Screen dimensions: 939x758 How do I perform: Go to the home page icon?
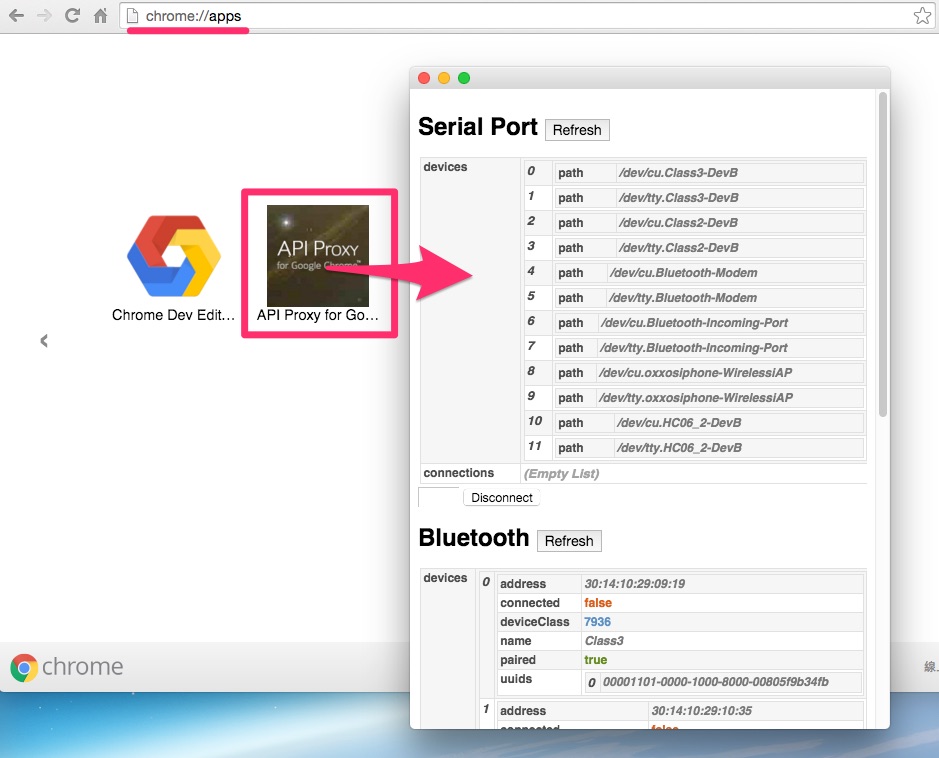(x=100, y=16)
